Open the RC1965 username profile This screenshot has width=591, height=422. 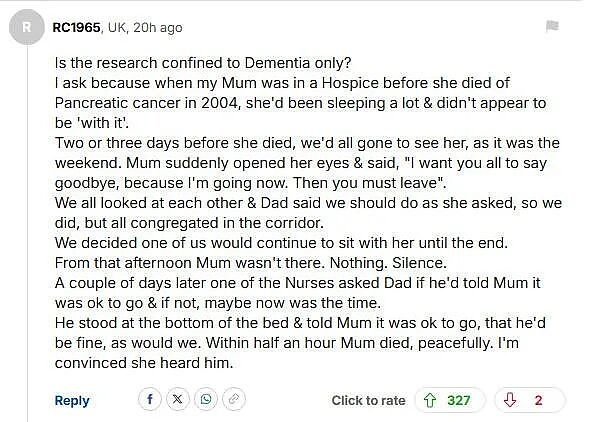(x=77, y=28)
